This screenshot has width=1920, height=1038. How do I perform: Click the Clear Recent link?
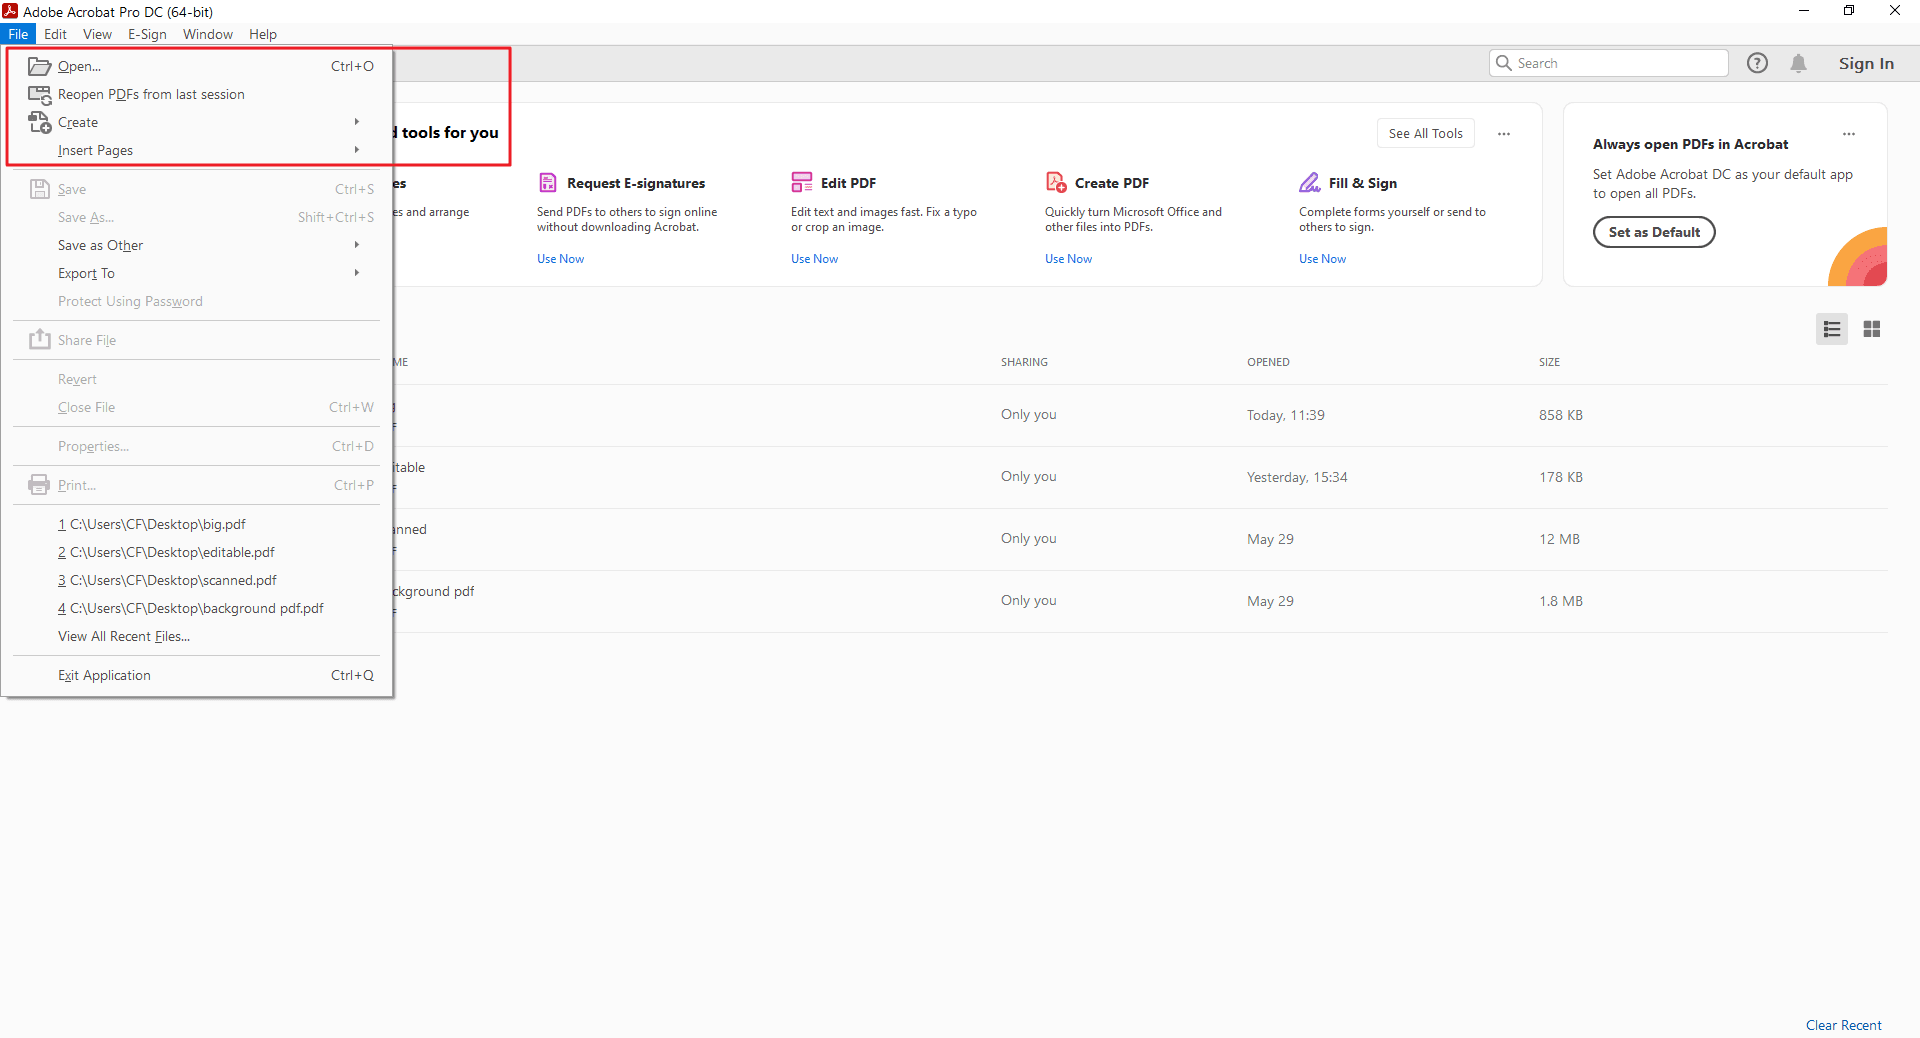[x=1844, y=1024]
